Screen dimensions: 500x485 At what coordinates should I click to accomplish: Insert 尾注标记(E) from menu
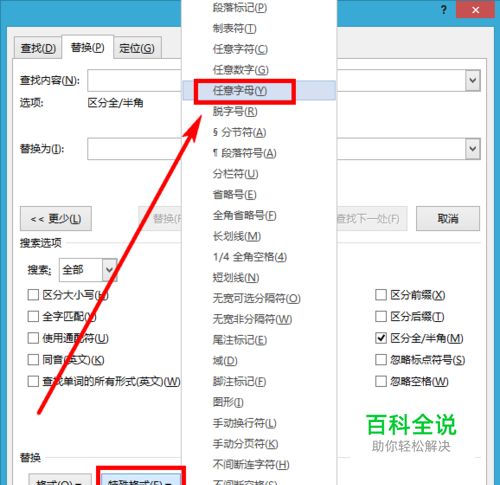(259, 340)
